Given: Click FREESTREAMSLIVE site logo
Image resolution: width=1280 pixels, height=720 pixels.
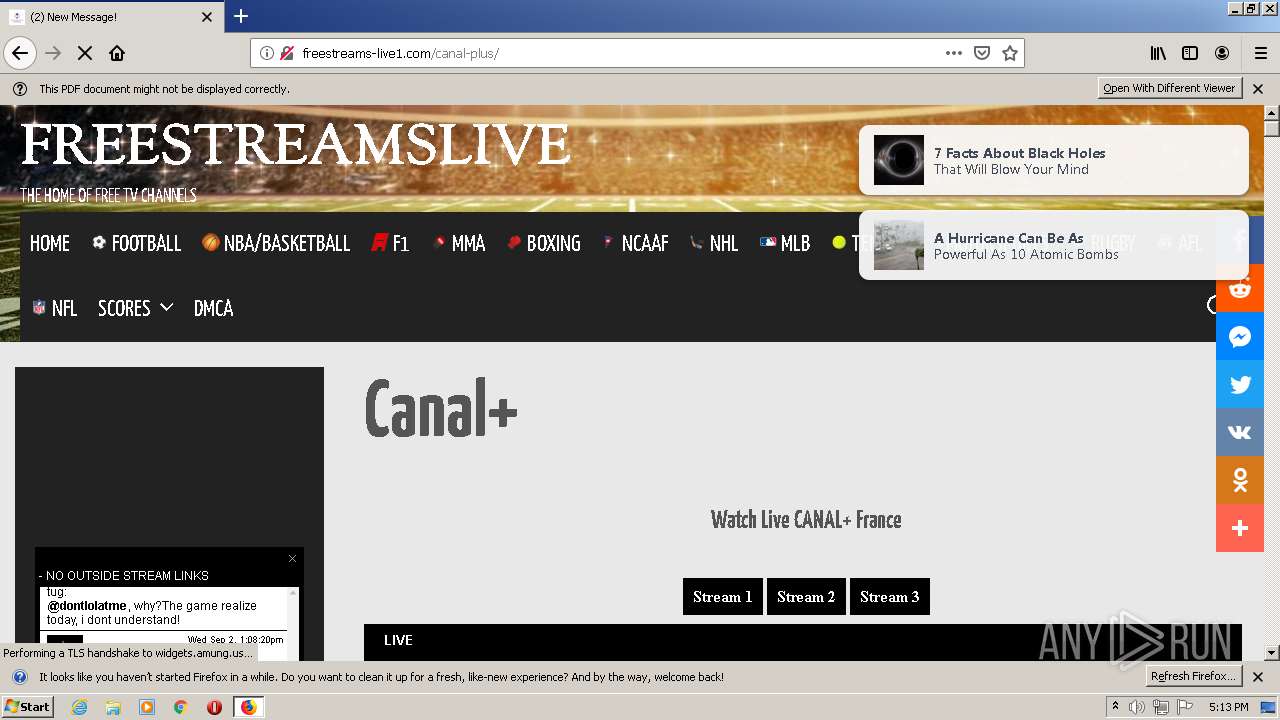Looking at the screenshot, I should [296, 145].
